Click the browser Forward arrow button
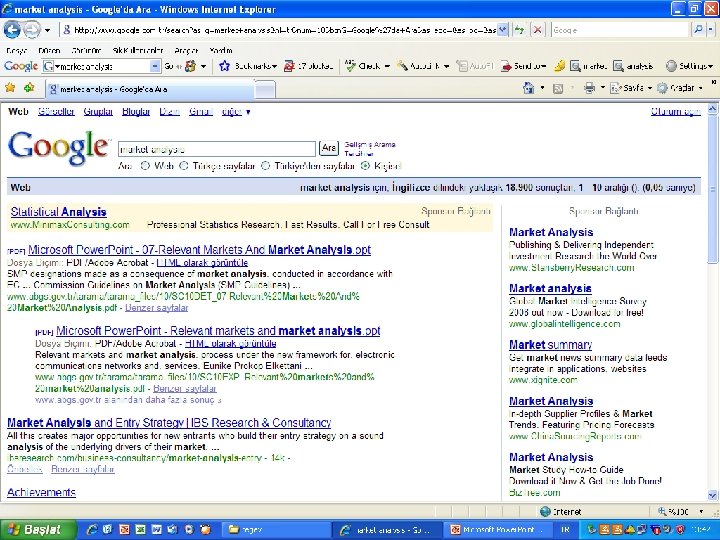The image size is (720, 540). [31, 30]
